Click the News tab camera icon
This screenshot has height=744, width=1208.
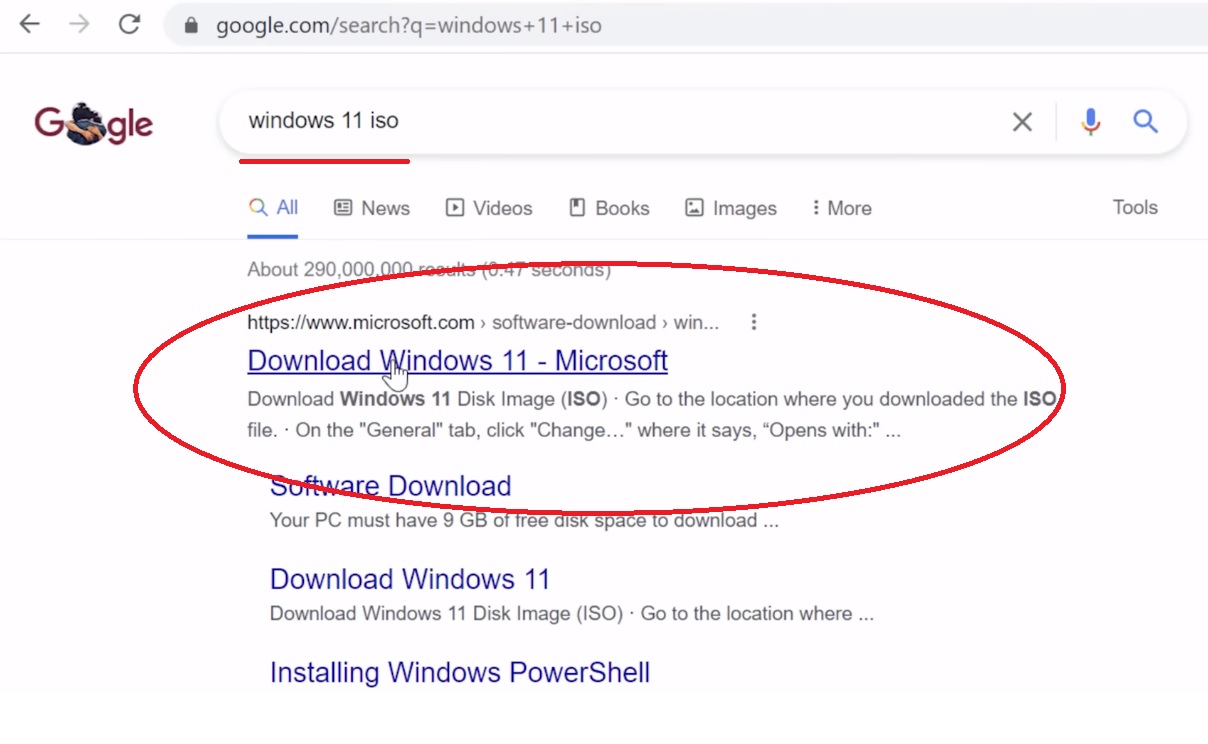point(342,207)
